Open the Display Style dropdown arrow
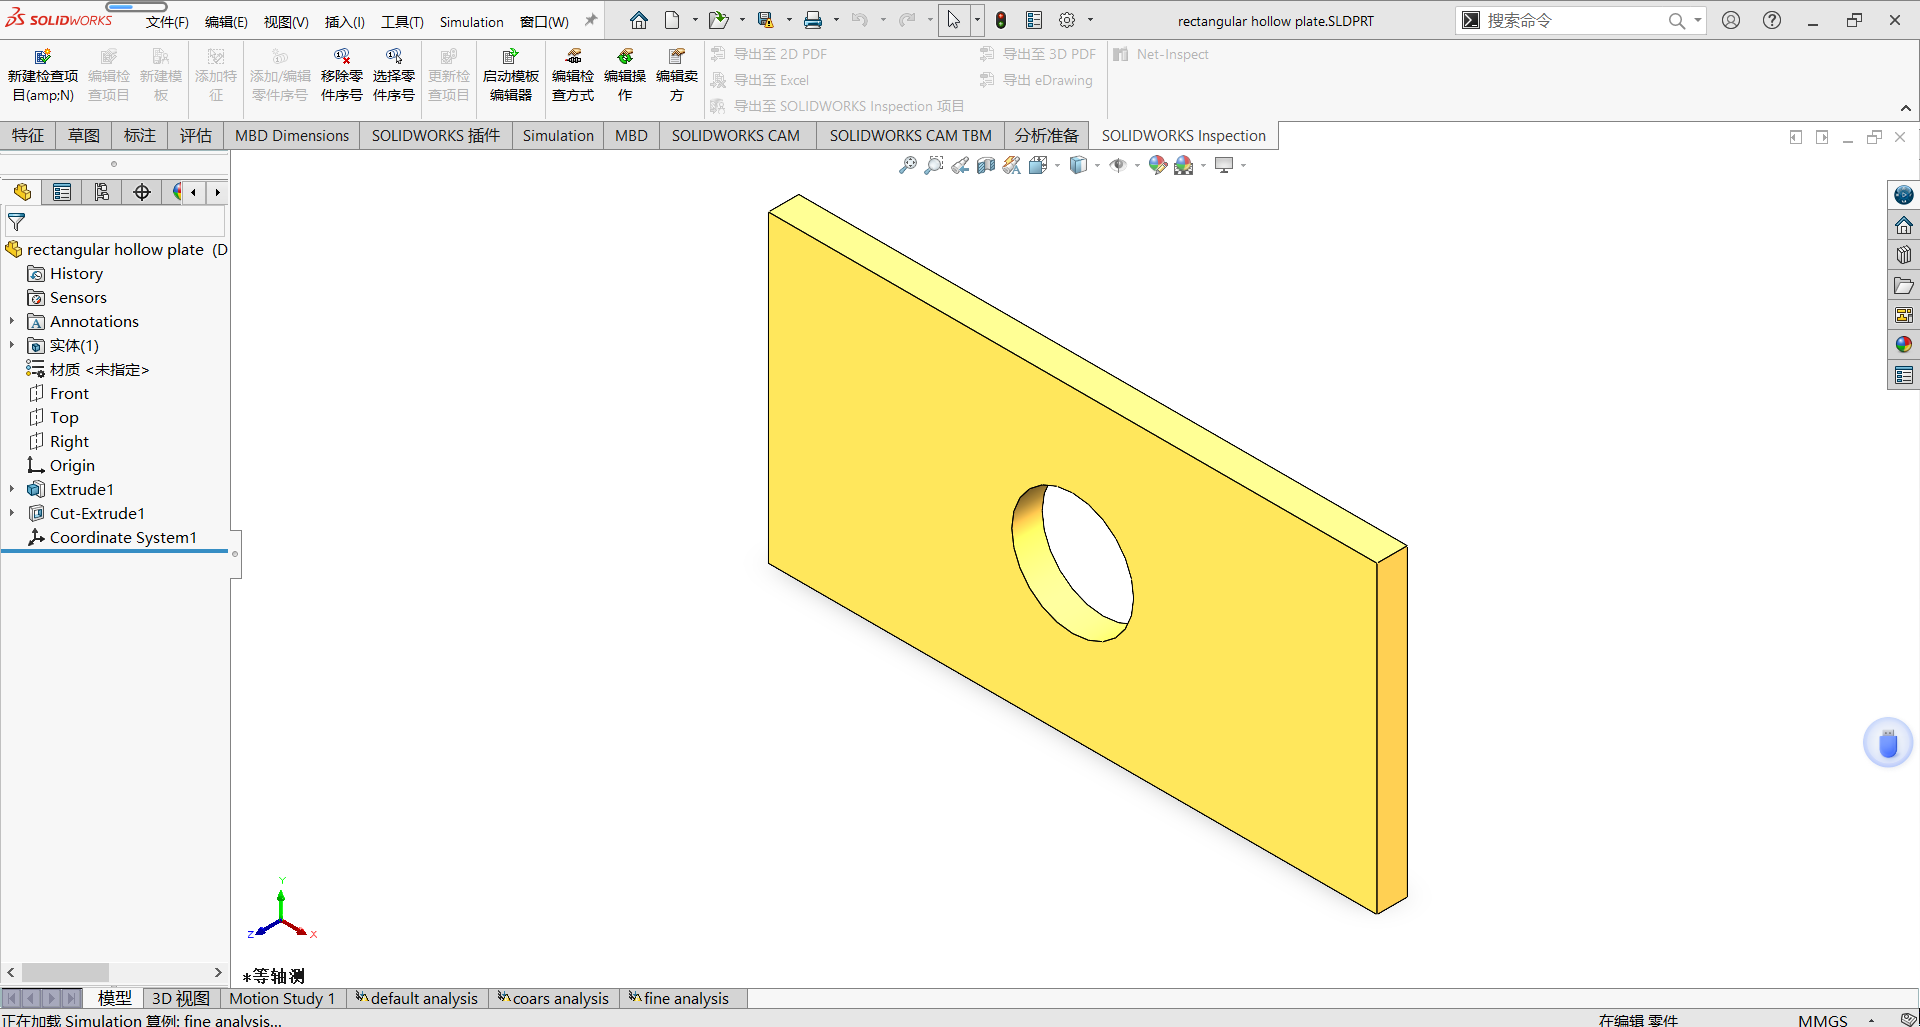Image resolution: width=1920 pixels, height=1027 pixels. [1097, 166]
